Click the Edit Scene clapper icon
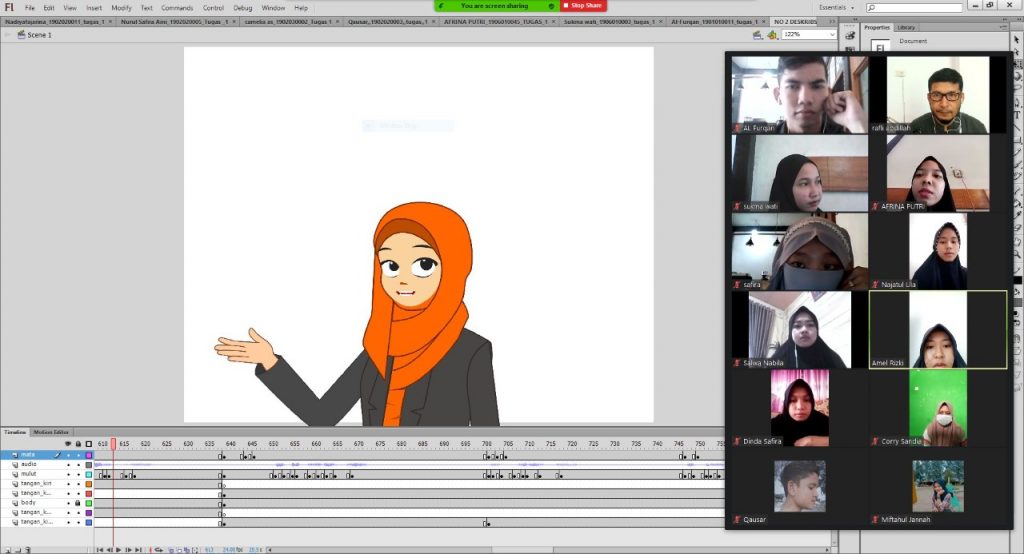Screen dimensions: 1024x554 click(x=757, y=35)
